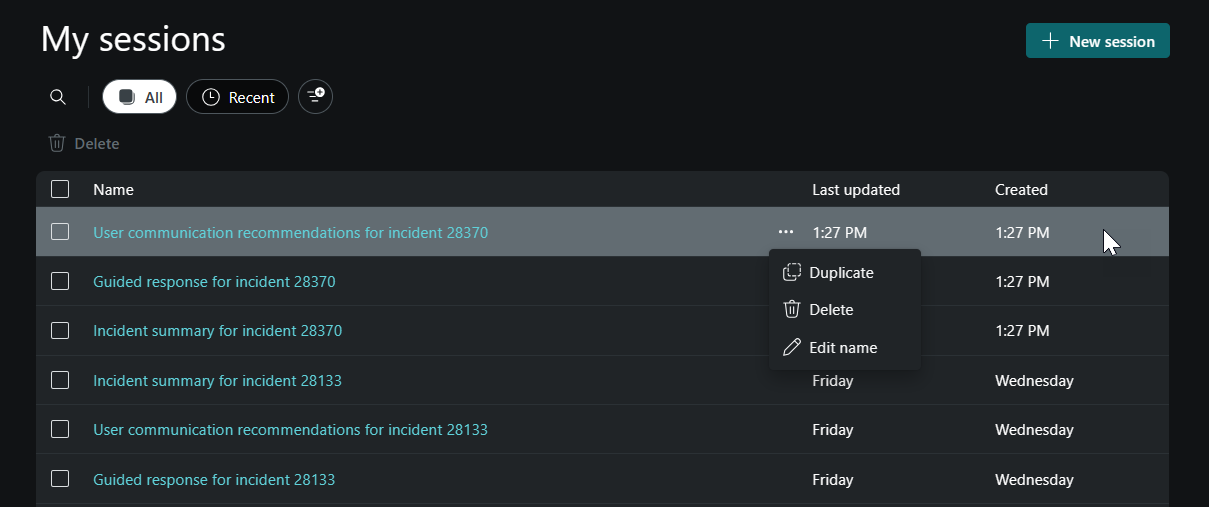Sort by the Created column header
This screenshot has width=1209, height=507.
click(x=1021, y=189)
